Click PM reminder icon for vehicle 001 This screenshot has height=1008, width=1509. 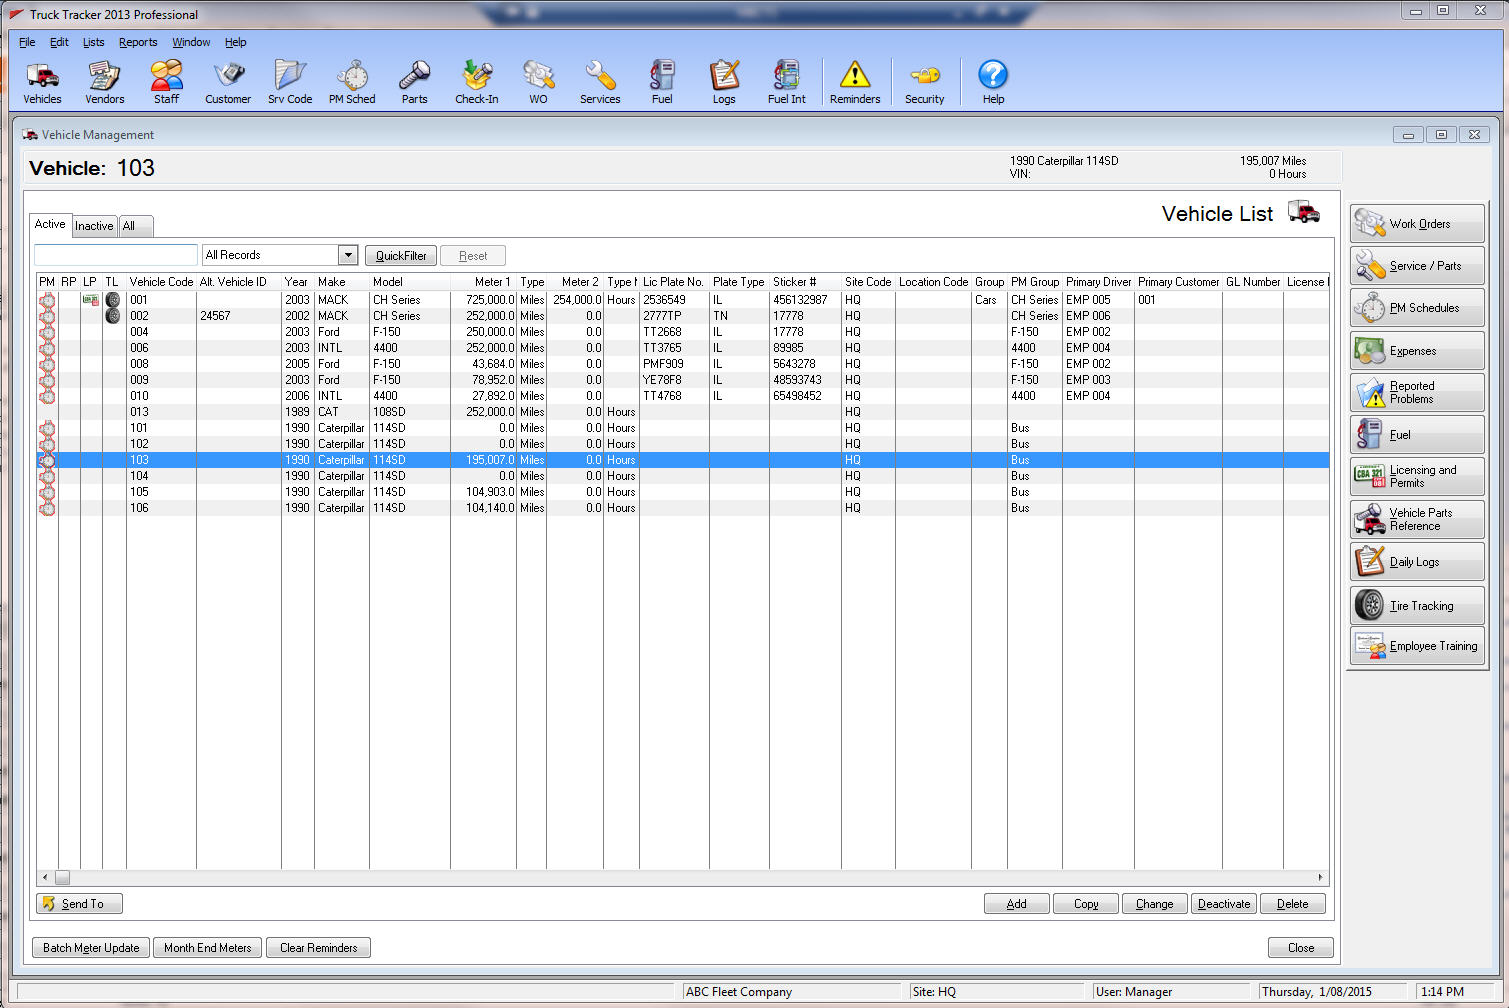pyautogui.click(x=47, y=300)
